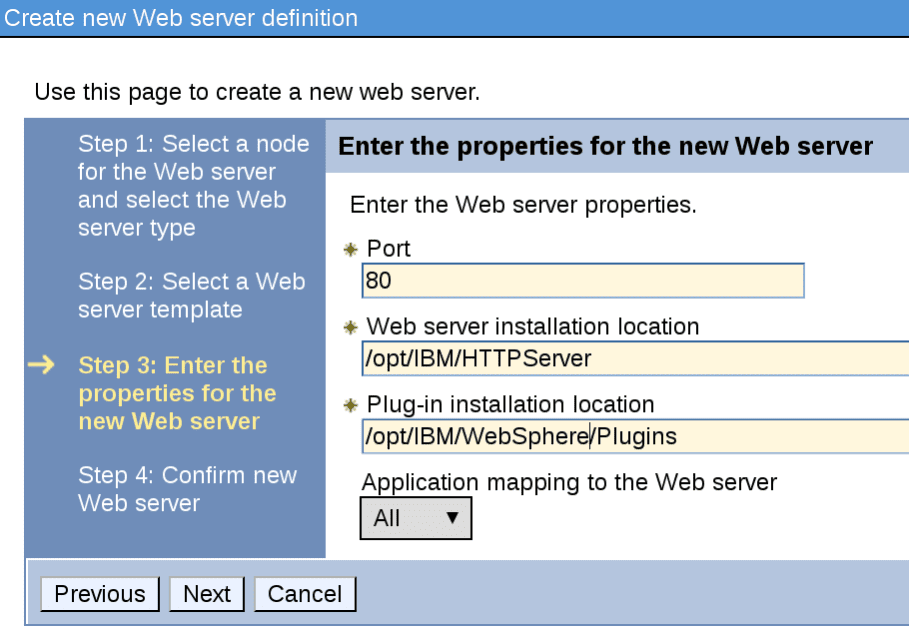909x628 pixels.
Task: Cancel the web server creation
Action: [305, 594]
